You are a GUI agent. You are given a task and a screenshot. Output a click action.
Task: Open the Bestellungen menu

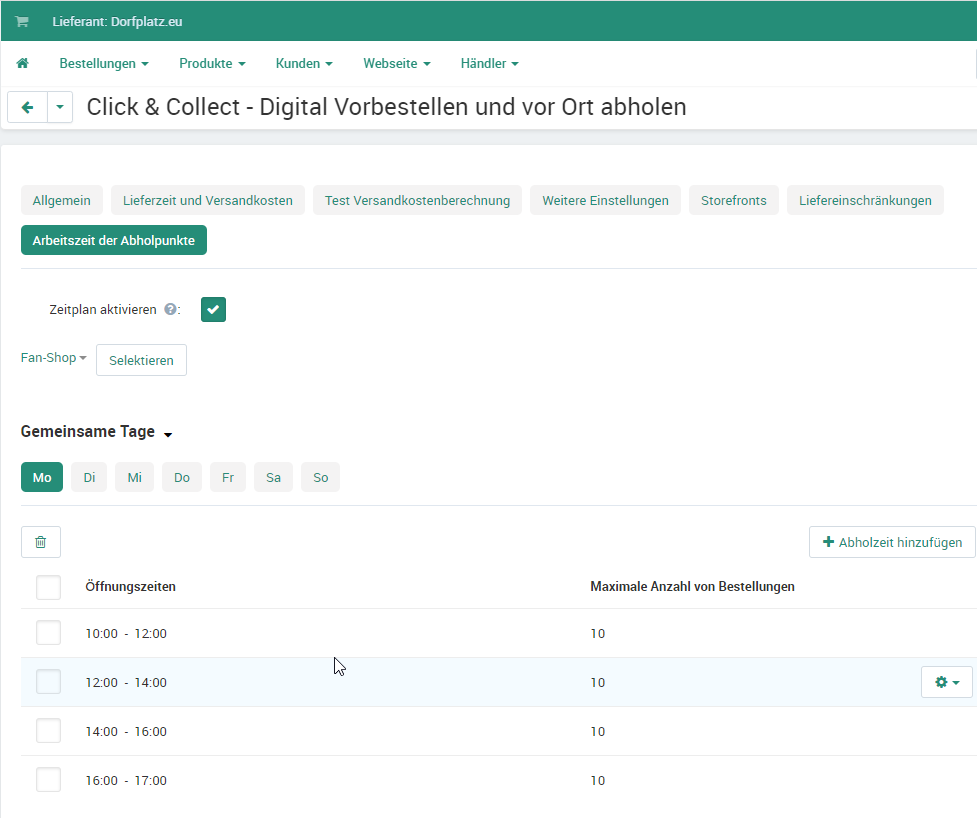pos(103,64)
